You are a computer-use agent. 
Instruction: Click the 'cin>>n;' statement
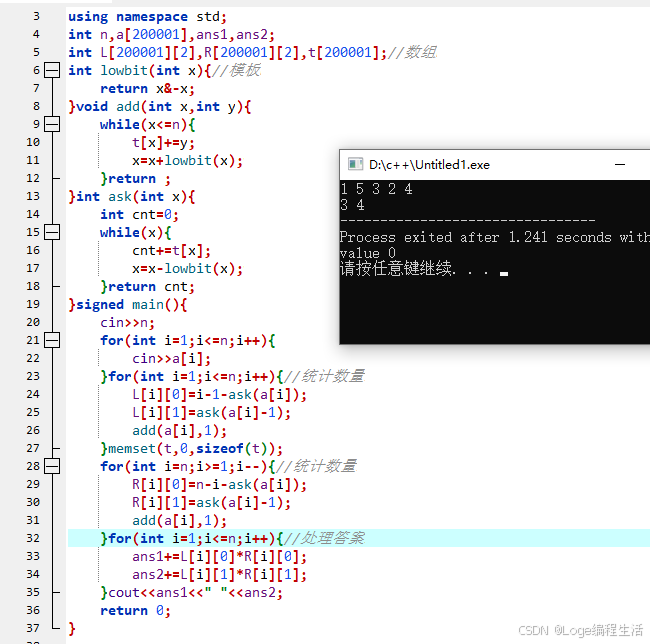tap(127, 322)
